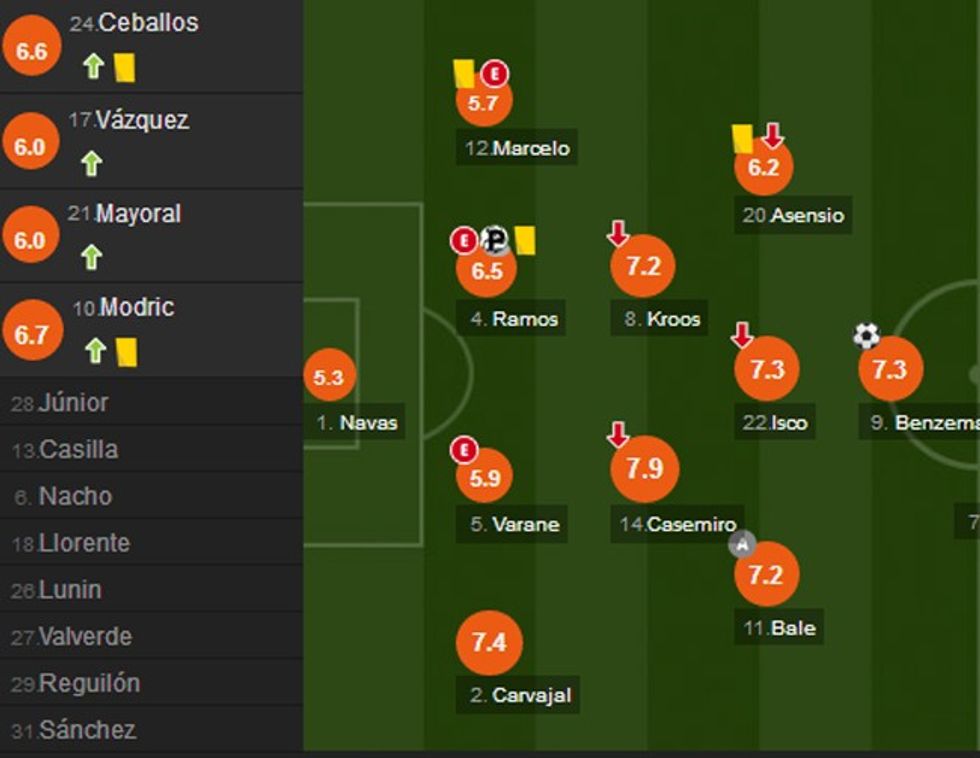This screenshot has width=980, height=758.
Task: Click the error badge next to Varane
Action: [464, 451]
